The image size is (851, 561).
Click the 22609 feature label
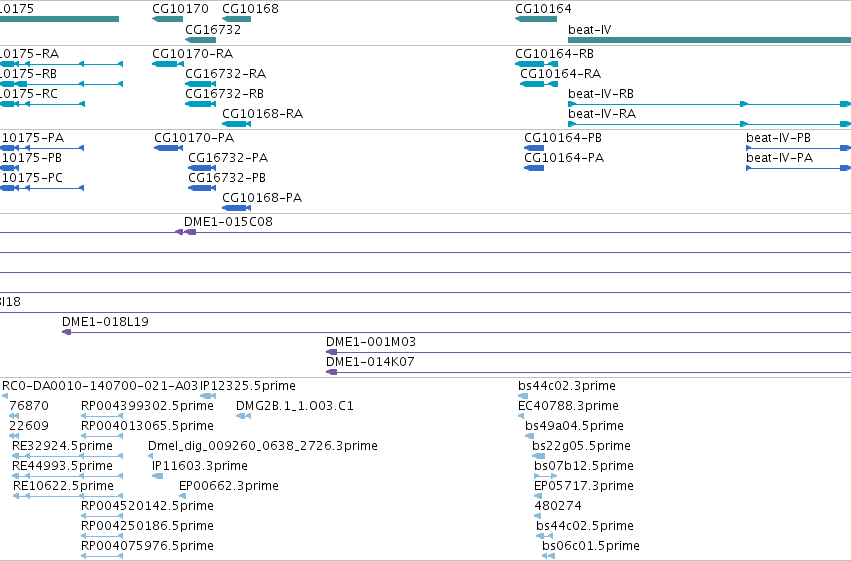pyautogui.click(x=29, y=426)
